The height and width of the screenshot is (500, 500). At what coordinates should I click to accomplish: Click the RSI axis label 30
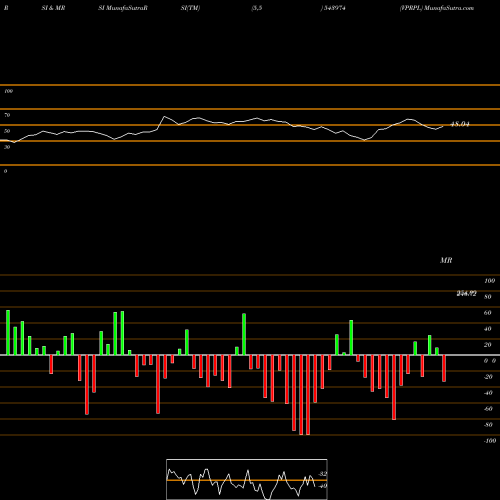7,147
